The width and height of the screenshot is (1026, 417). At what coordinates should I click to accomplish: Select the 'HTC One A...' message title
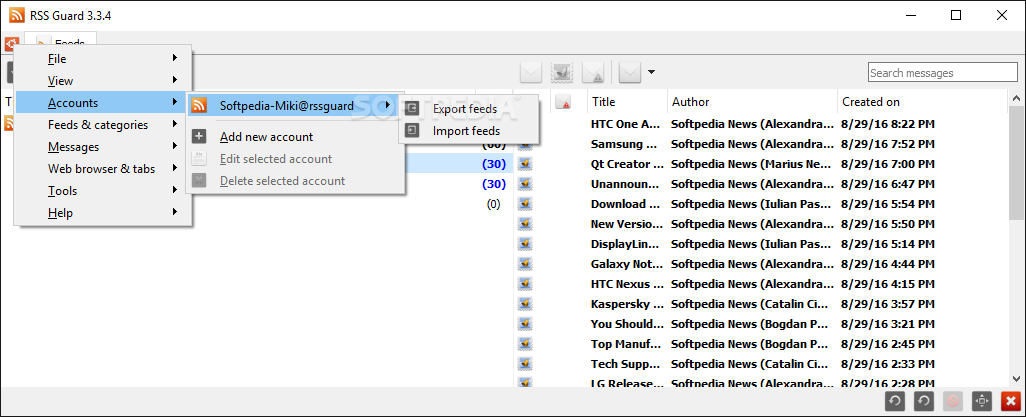(627, 124)
